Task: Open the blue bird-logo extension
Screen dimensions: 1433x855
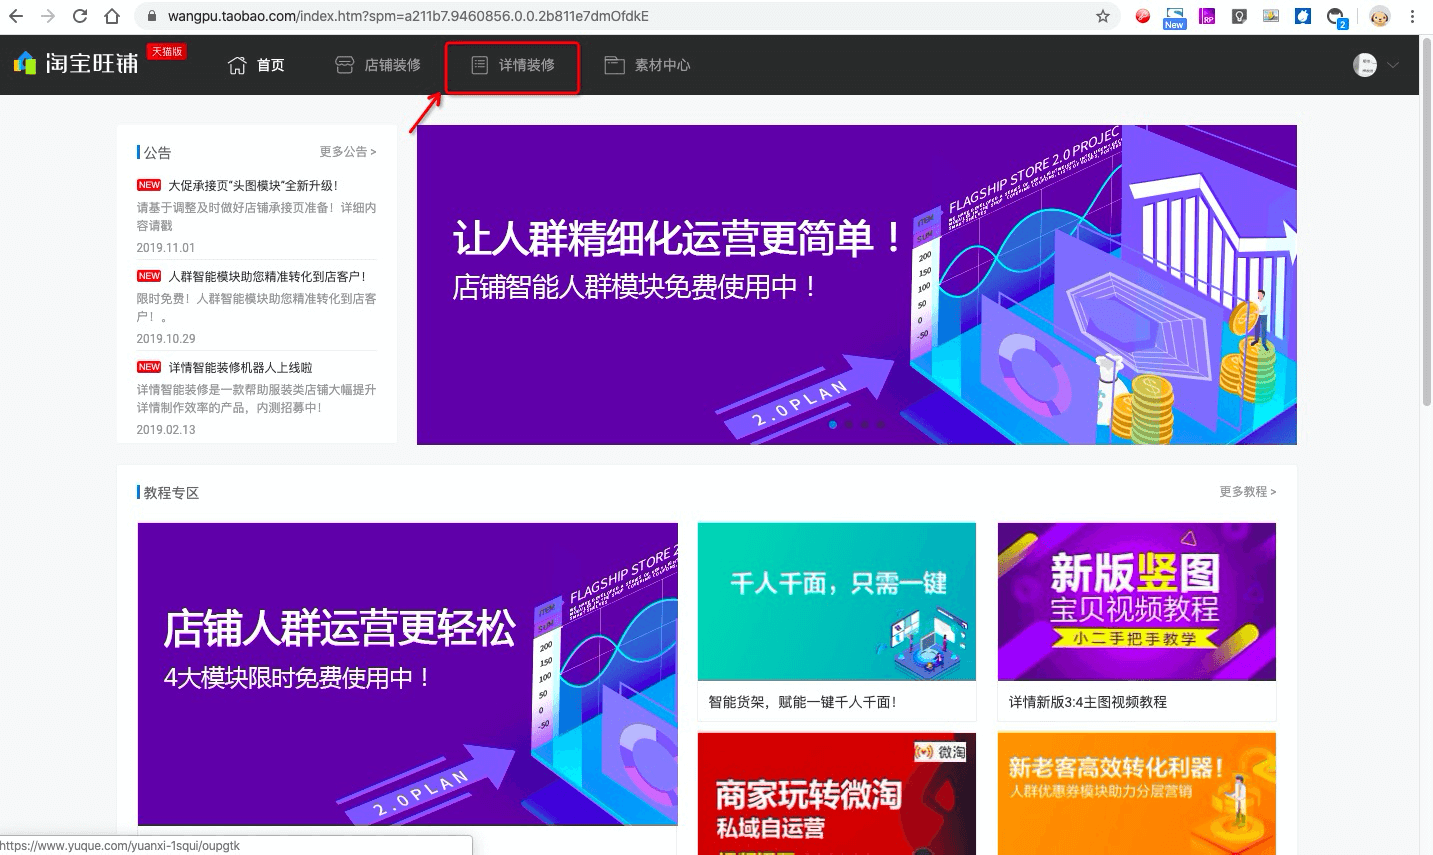Action: point(1303,16)
